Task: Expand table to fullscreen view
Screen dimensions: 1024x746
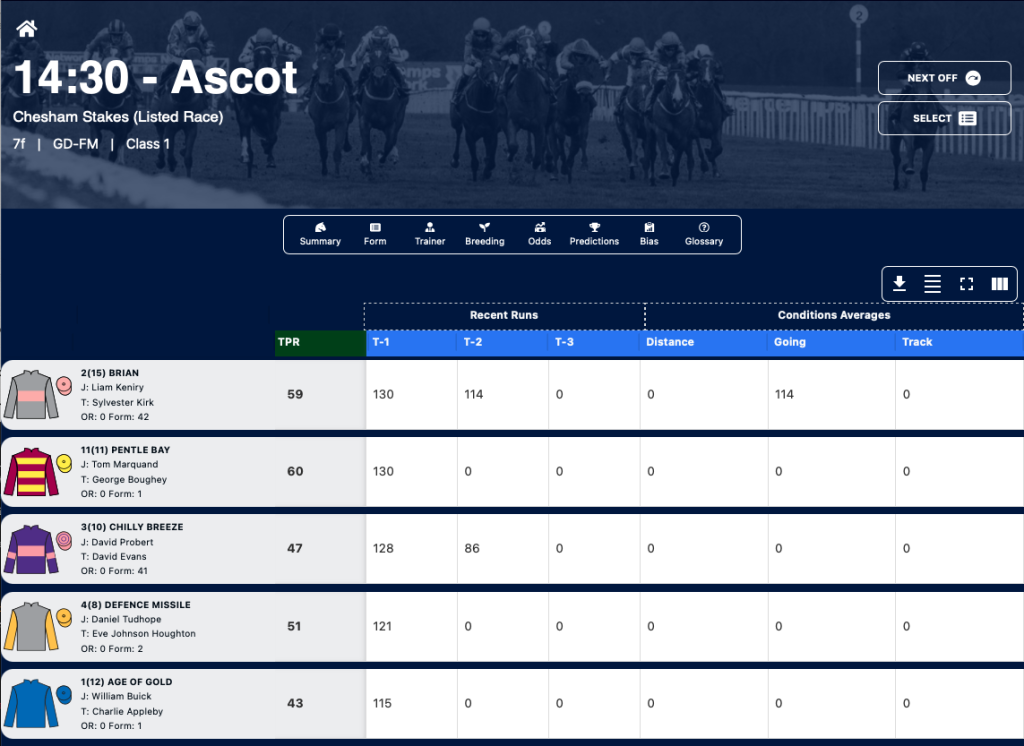Action: [x=967, y=284]
